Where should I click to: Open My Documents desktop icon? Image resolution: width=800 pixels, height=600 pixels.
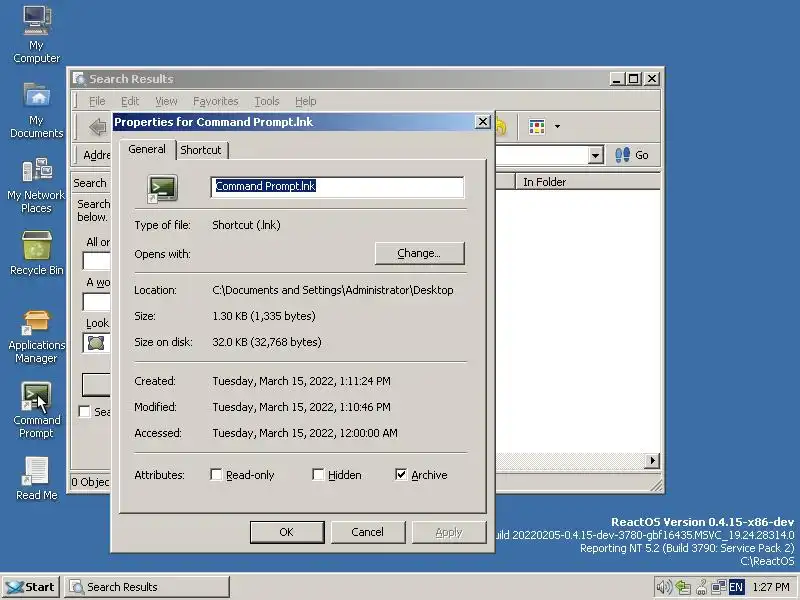[36, 110]
